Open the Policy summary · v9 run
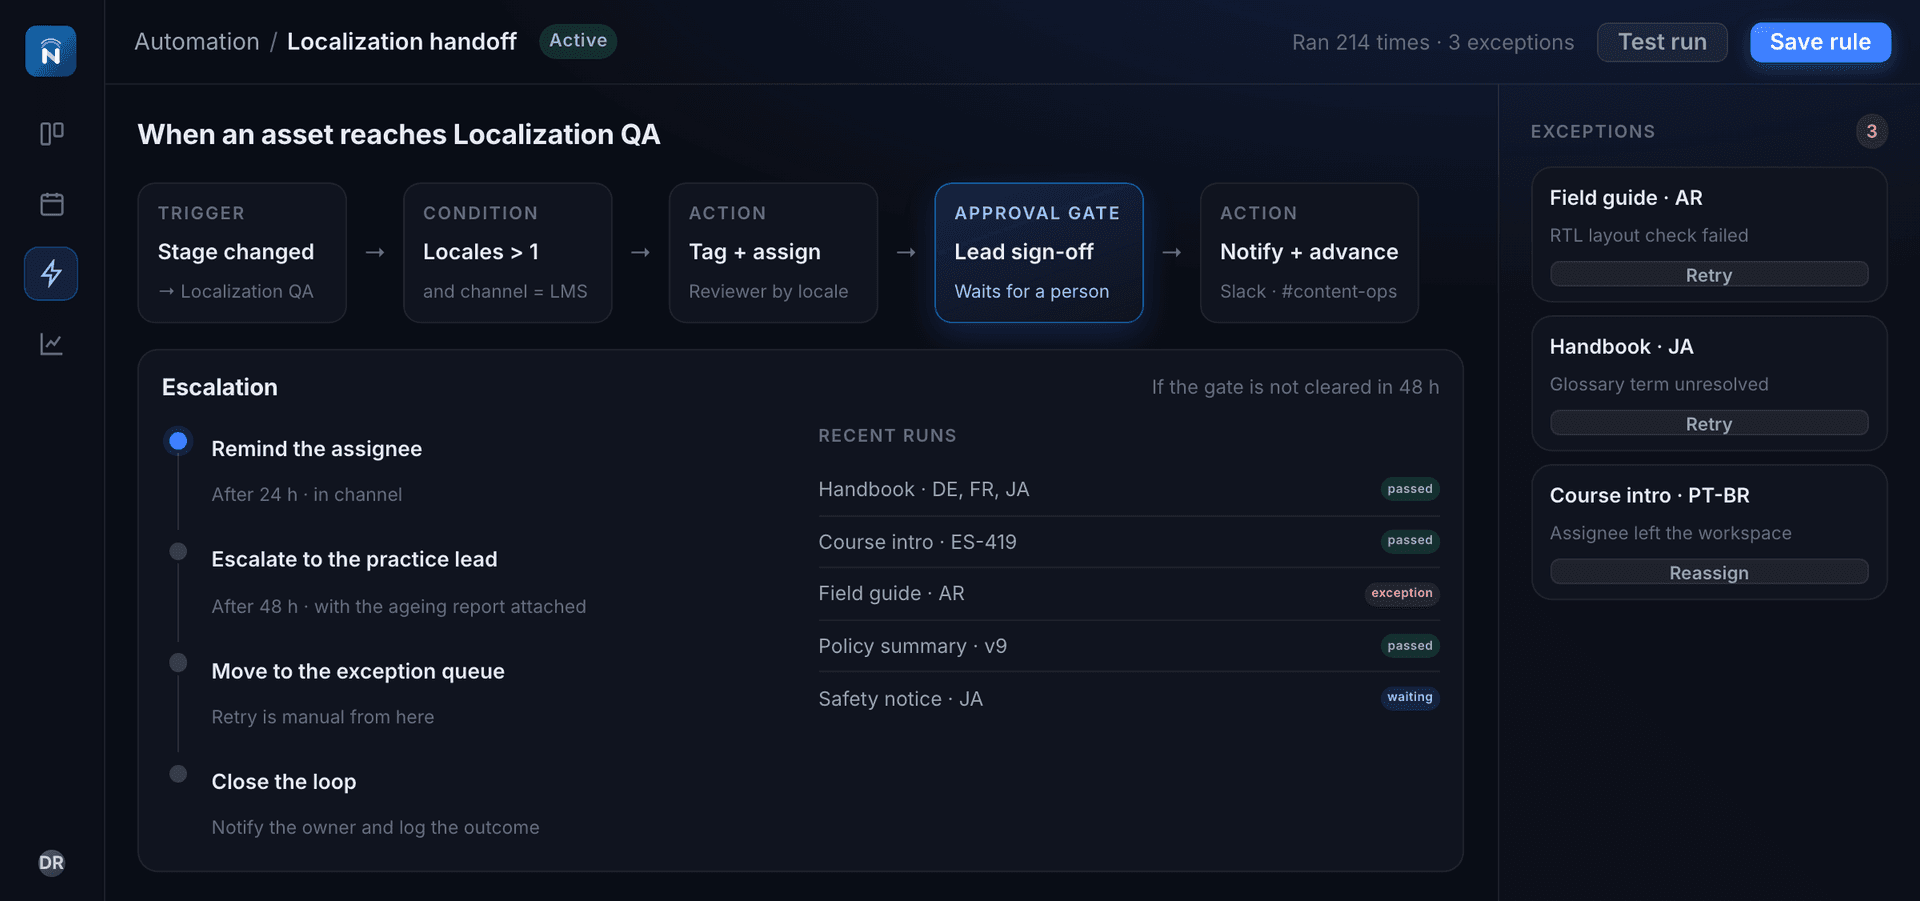The width and height of the screenshot is (1920, 901). [1129, 646]
